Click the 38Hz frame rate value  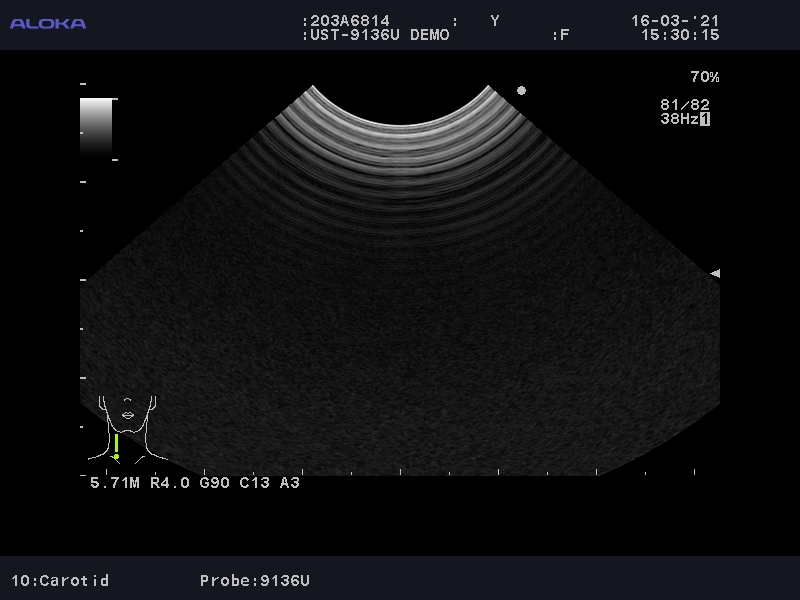[x=678, y=119]
